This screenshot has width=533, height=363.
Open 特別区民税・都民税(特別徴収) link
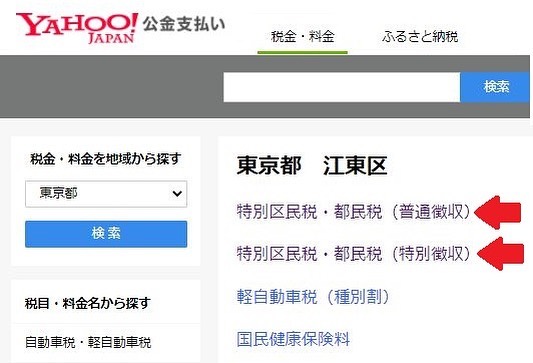[x=354, y=254]
